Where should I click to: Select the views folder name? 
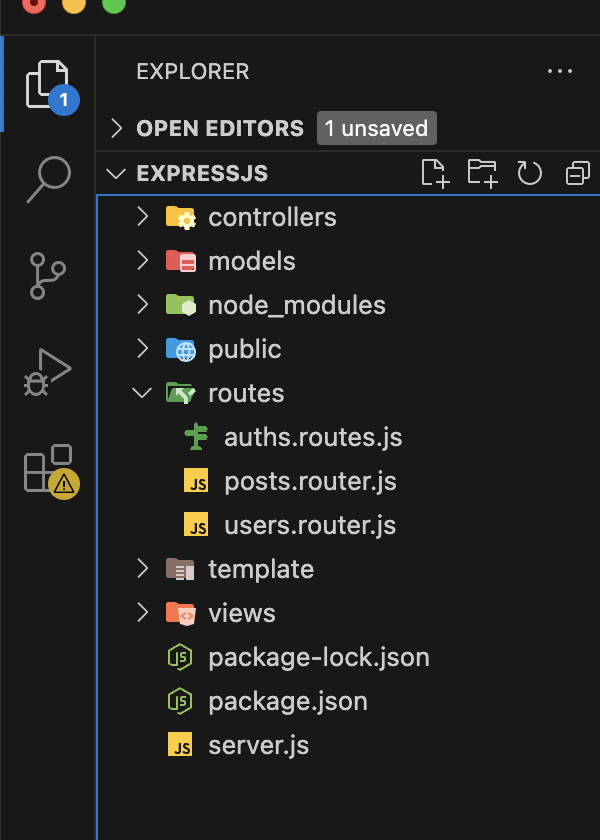pyautogui.click(x=242, y=613)
